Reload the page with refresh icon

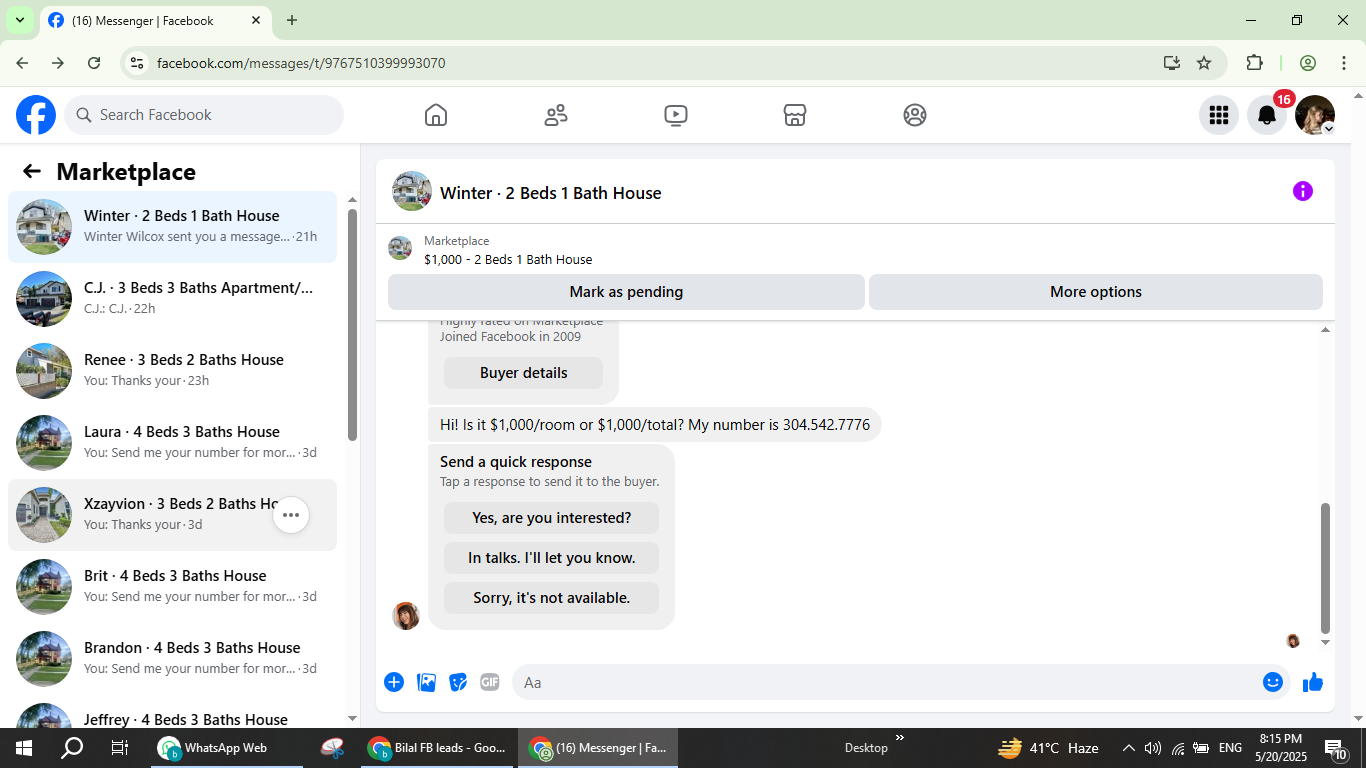coord(94,63)
